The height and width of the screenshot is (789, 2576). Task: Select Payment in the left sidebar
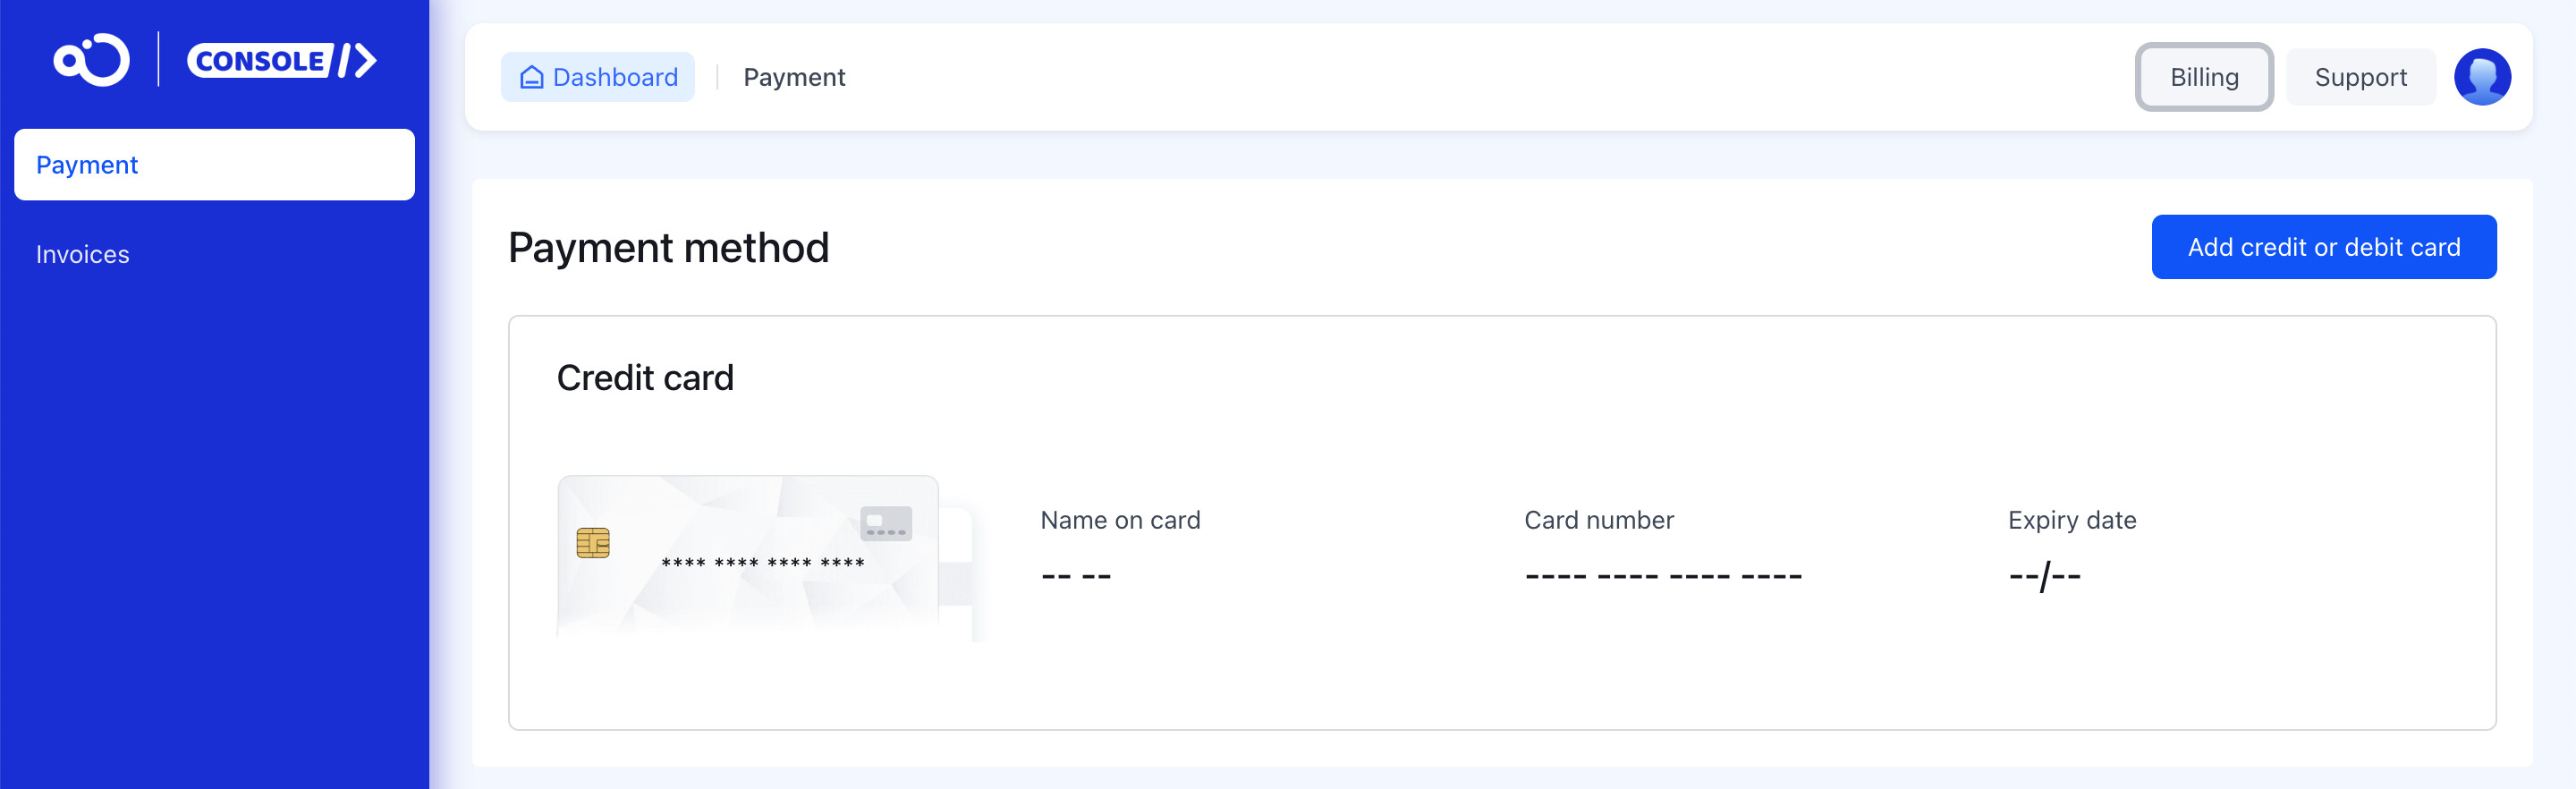coord(214,165)
